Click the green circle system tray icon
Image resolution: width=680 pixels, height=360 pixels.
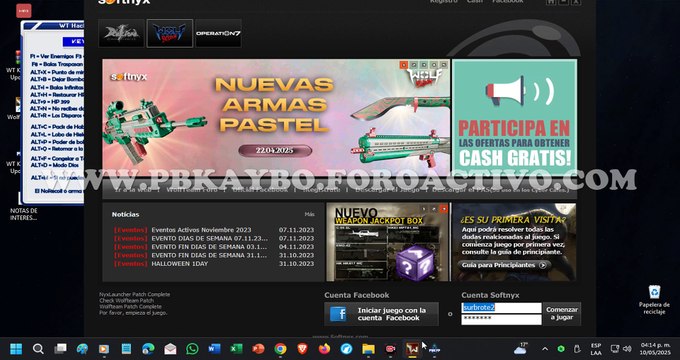tap(561, 349)
